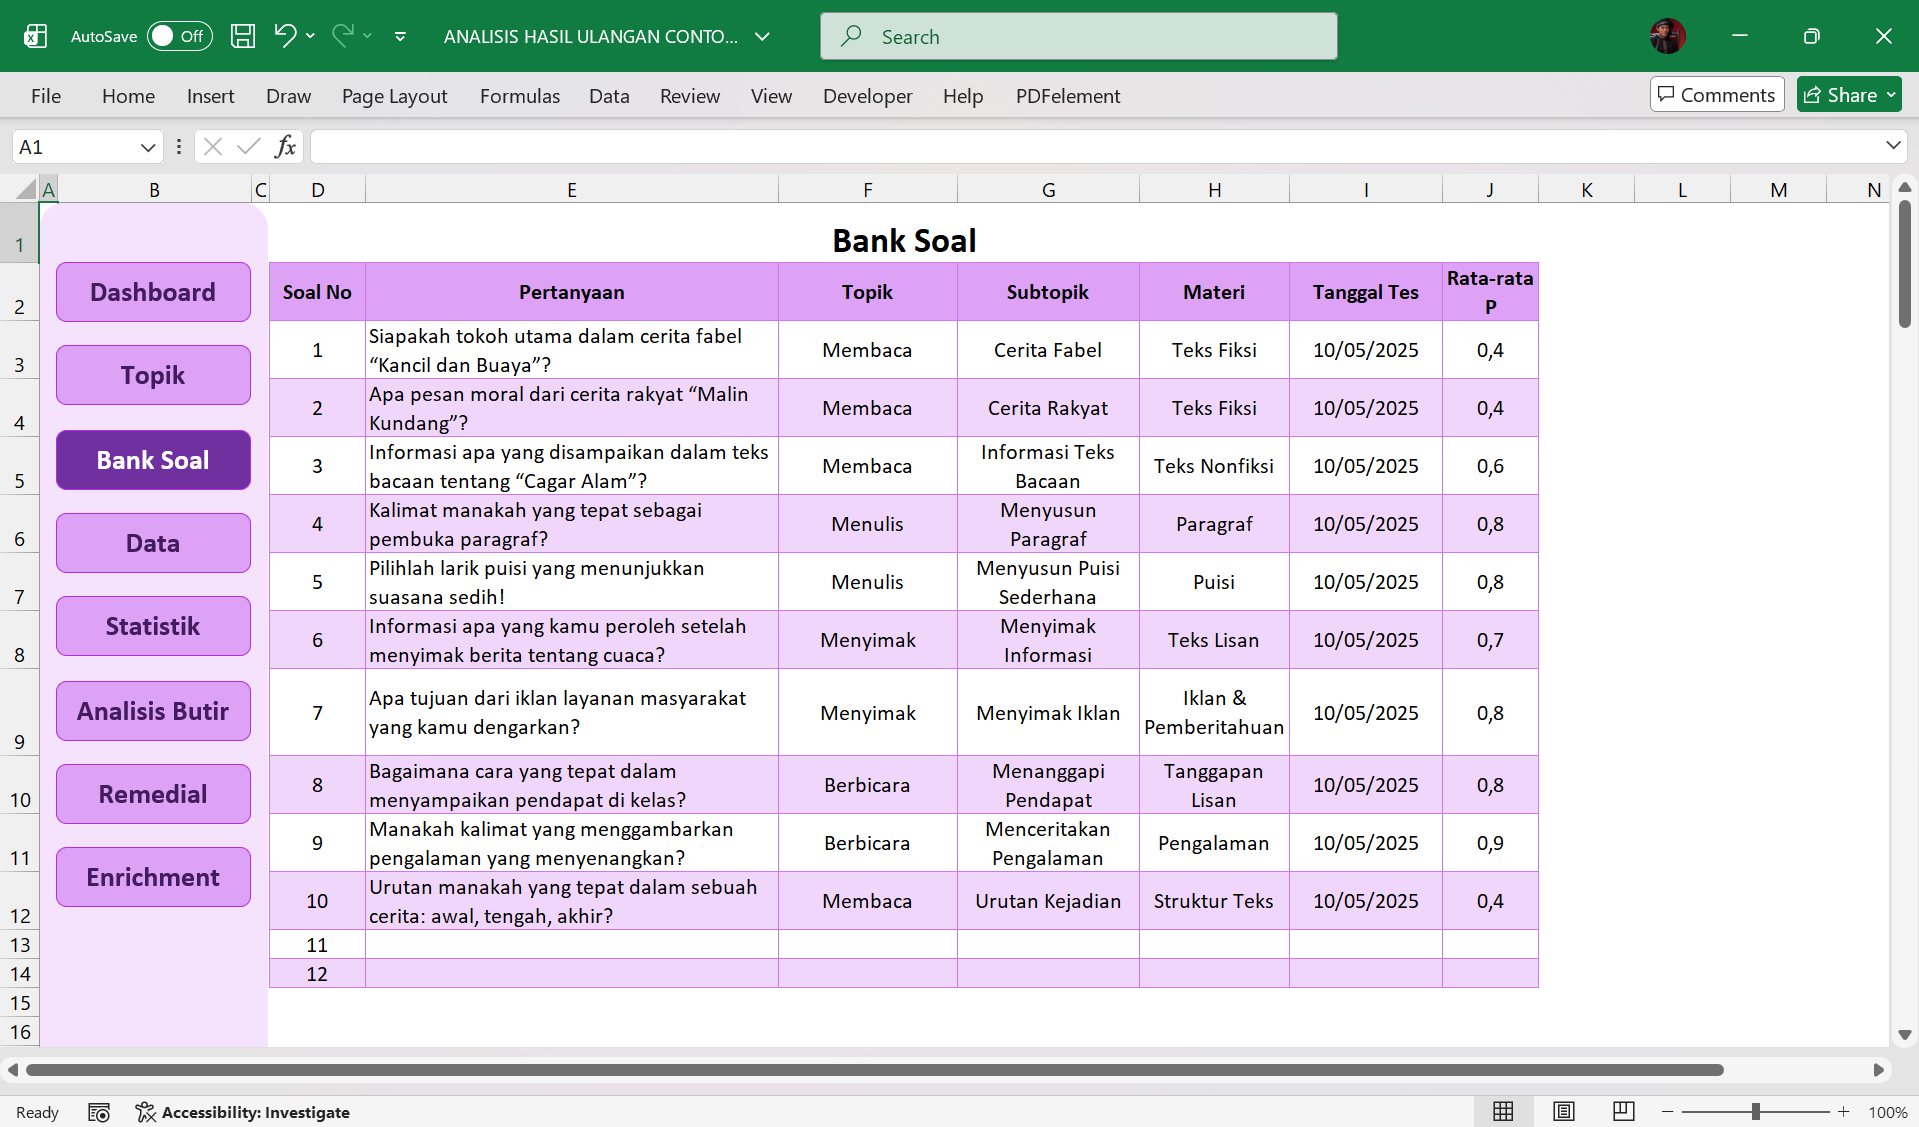Click the Excel app icon
Screen dimensions: 1919x1127
point(35,36)
